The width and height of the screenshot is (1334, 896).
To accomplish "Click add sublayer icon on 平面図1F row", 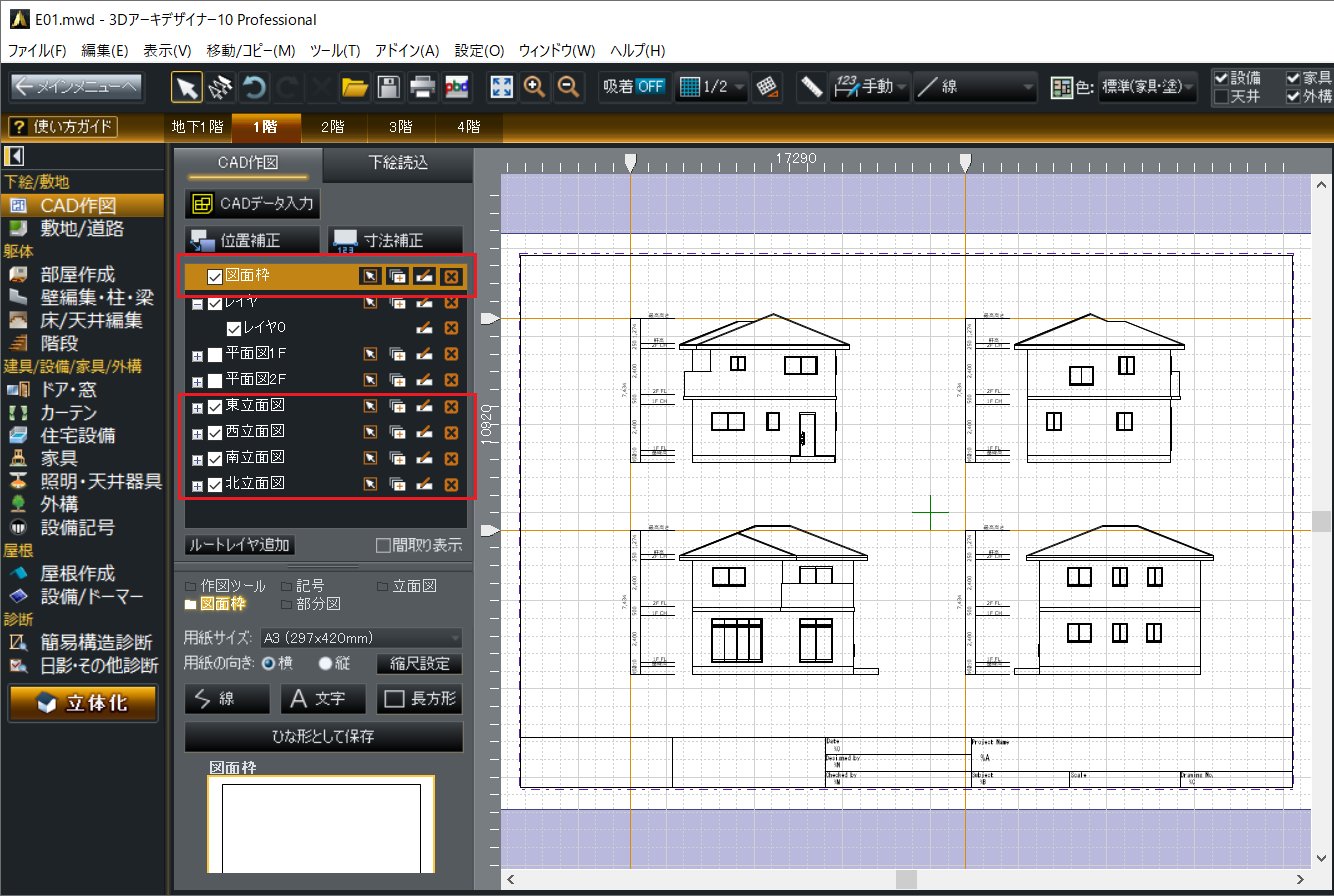I will [x=397, y=354].
